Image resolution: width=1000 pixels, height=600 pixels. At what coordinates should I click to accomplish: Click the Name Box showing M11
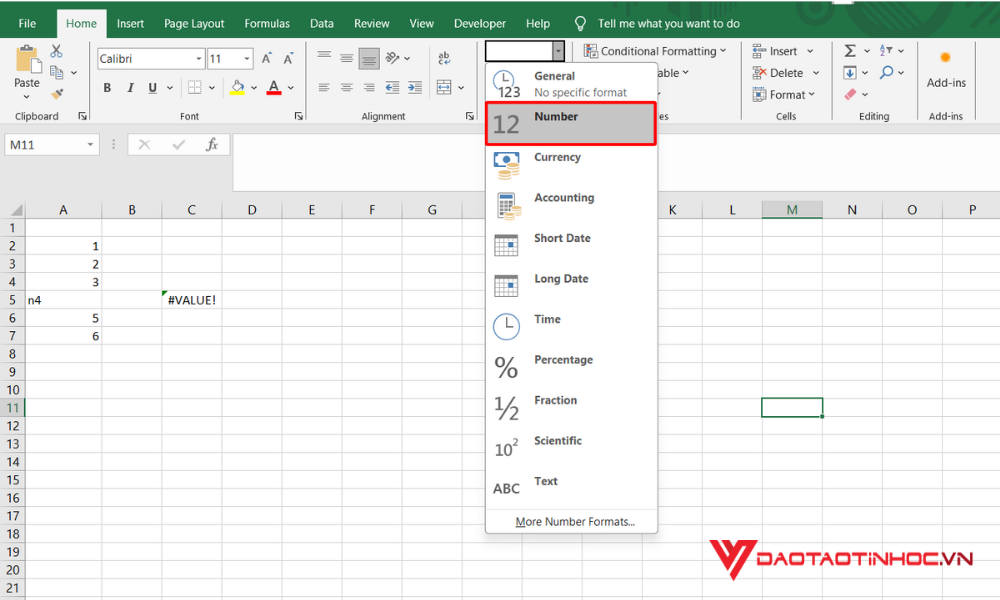click(43, 144)
